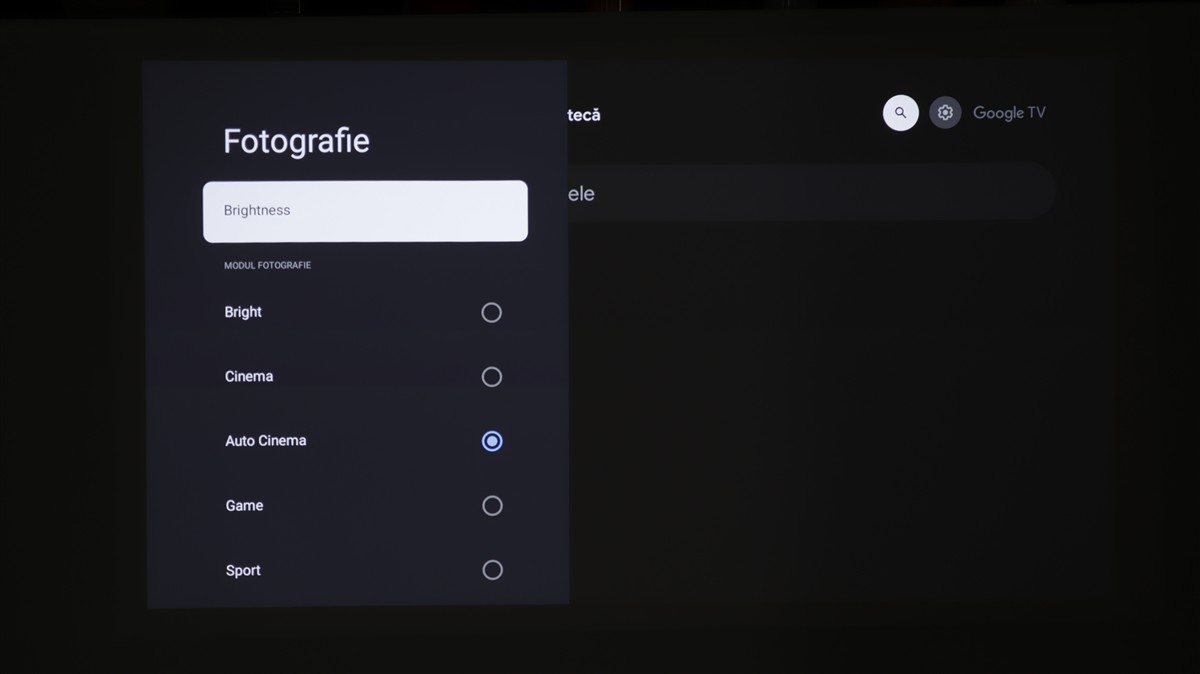Screen dimensions: 1200x674
Task: Open the highlighted Brightness menu row
Action: pyautogui.click(x=365, y=211)
